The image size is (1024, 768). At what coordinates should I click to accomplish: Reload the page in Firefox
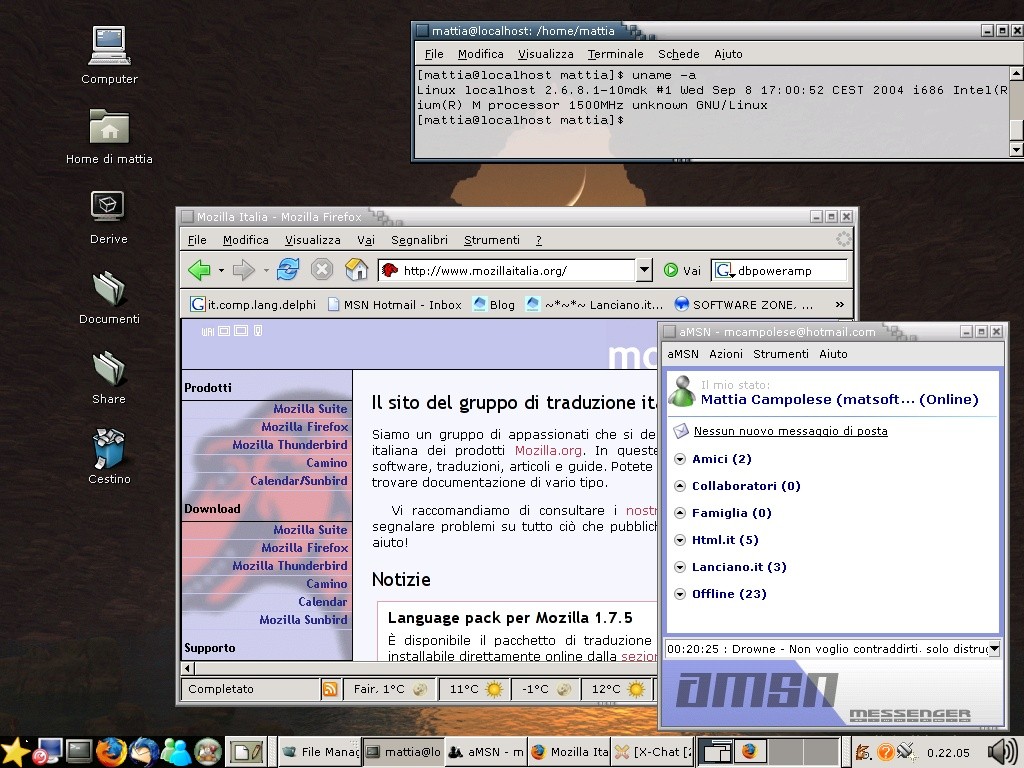coord(287,270)
